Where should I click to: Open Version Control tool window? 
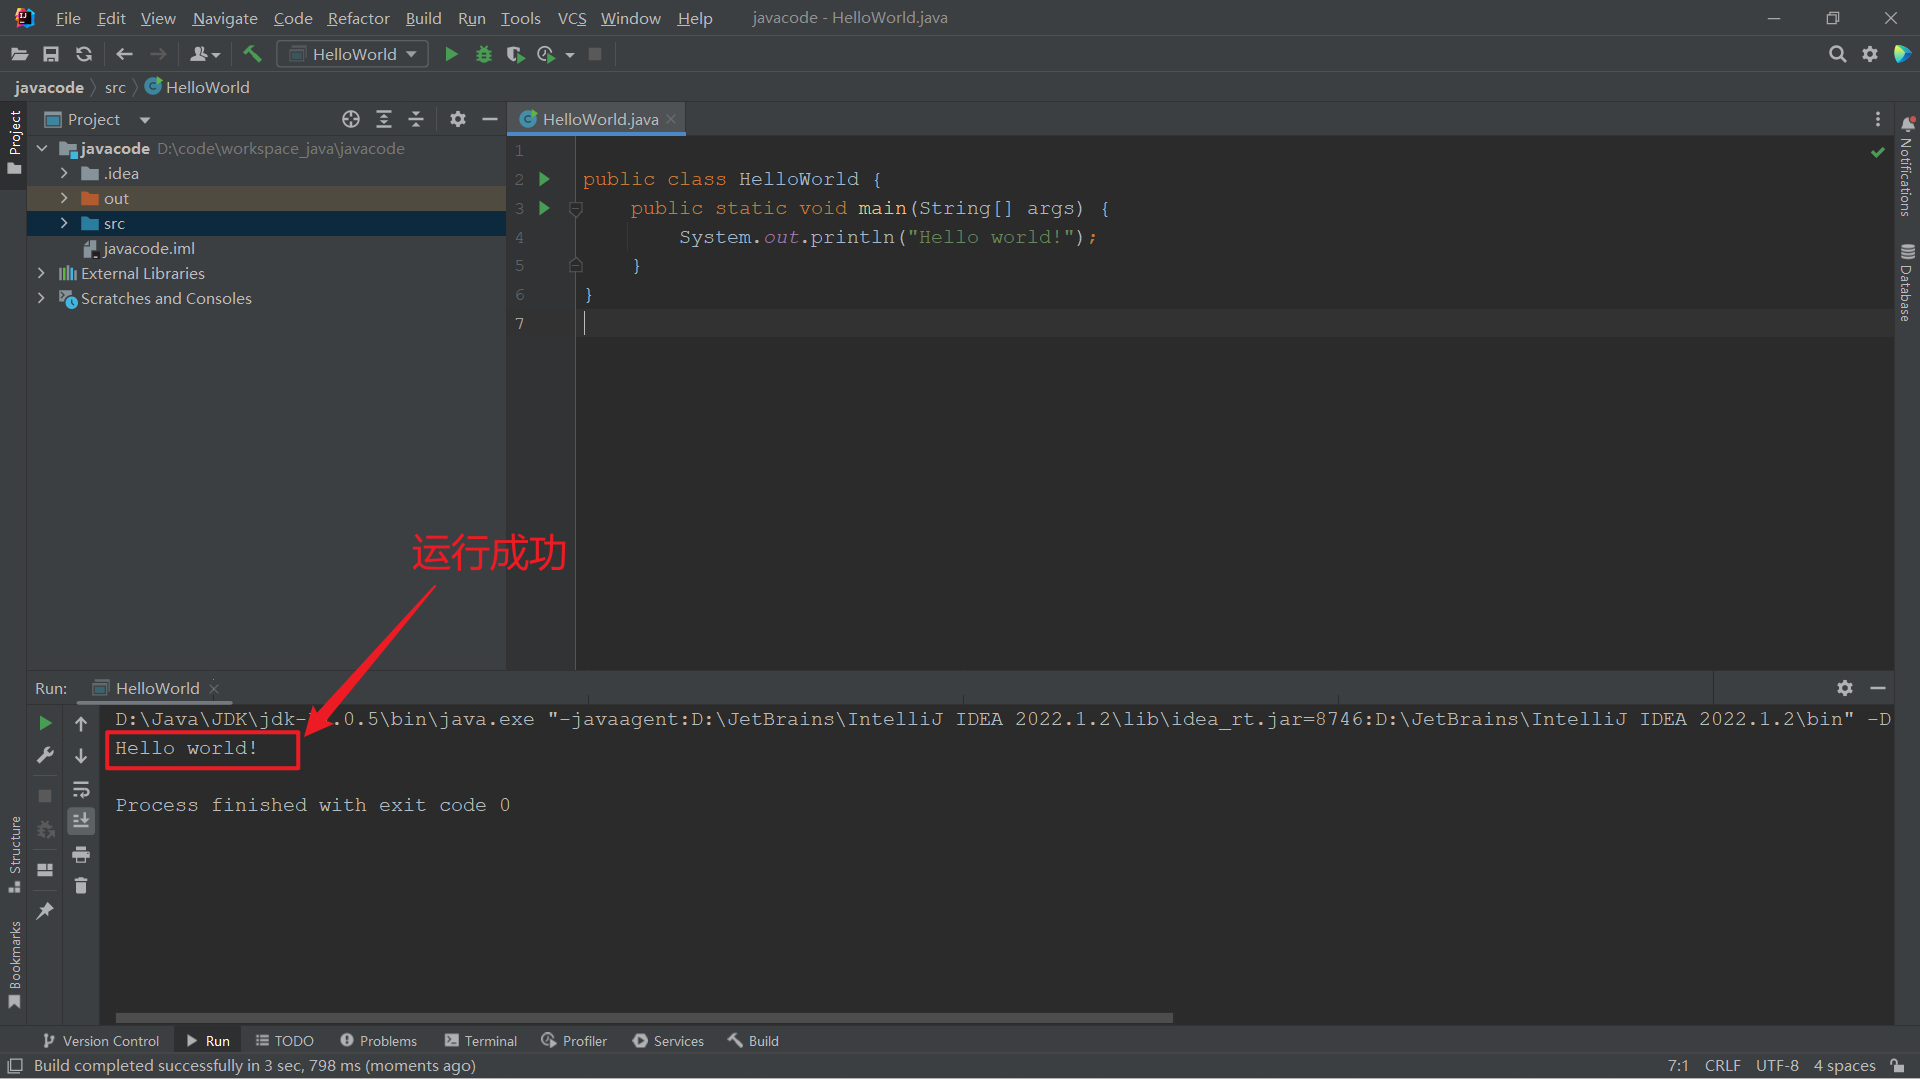(101, 1041)
